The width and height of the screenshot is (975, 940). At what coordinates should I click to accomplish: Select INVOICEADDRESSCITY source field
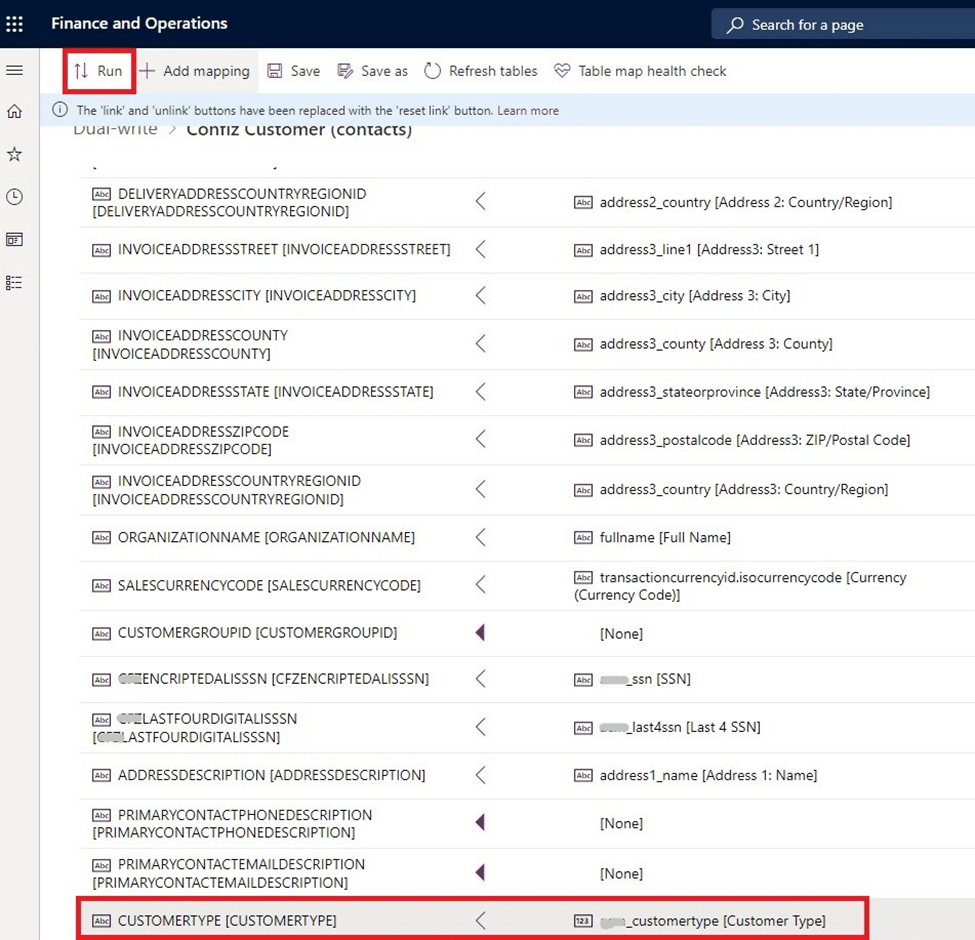click(x=254, y=296)
